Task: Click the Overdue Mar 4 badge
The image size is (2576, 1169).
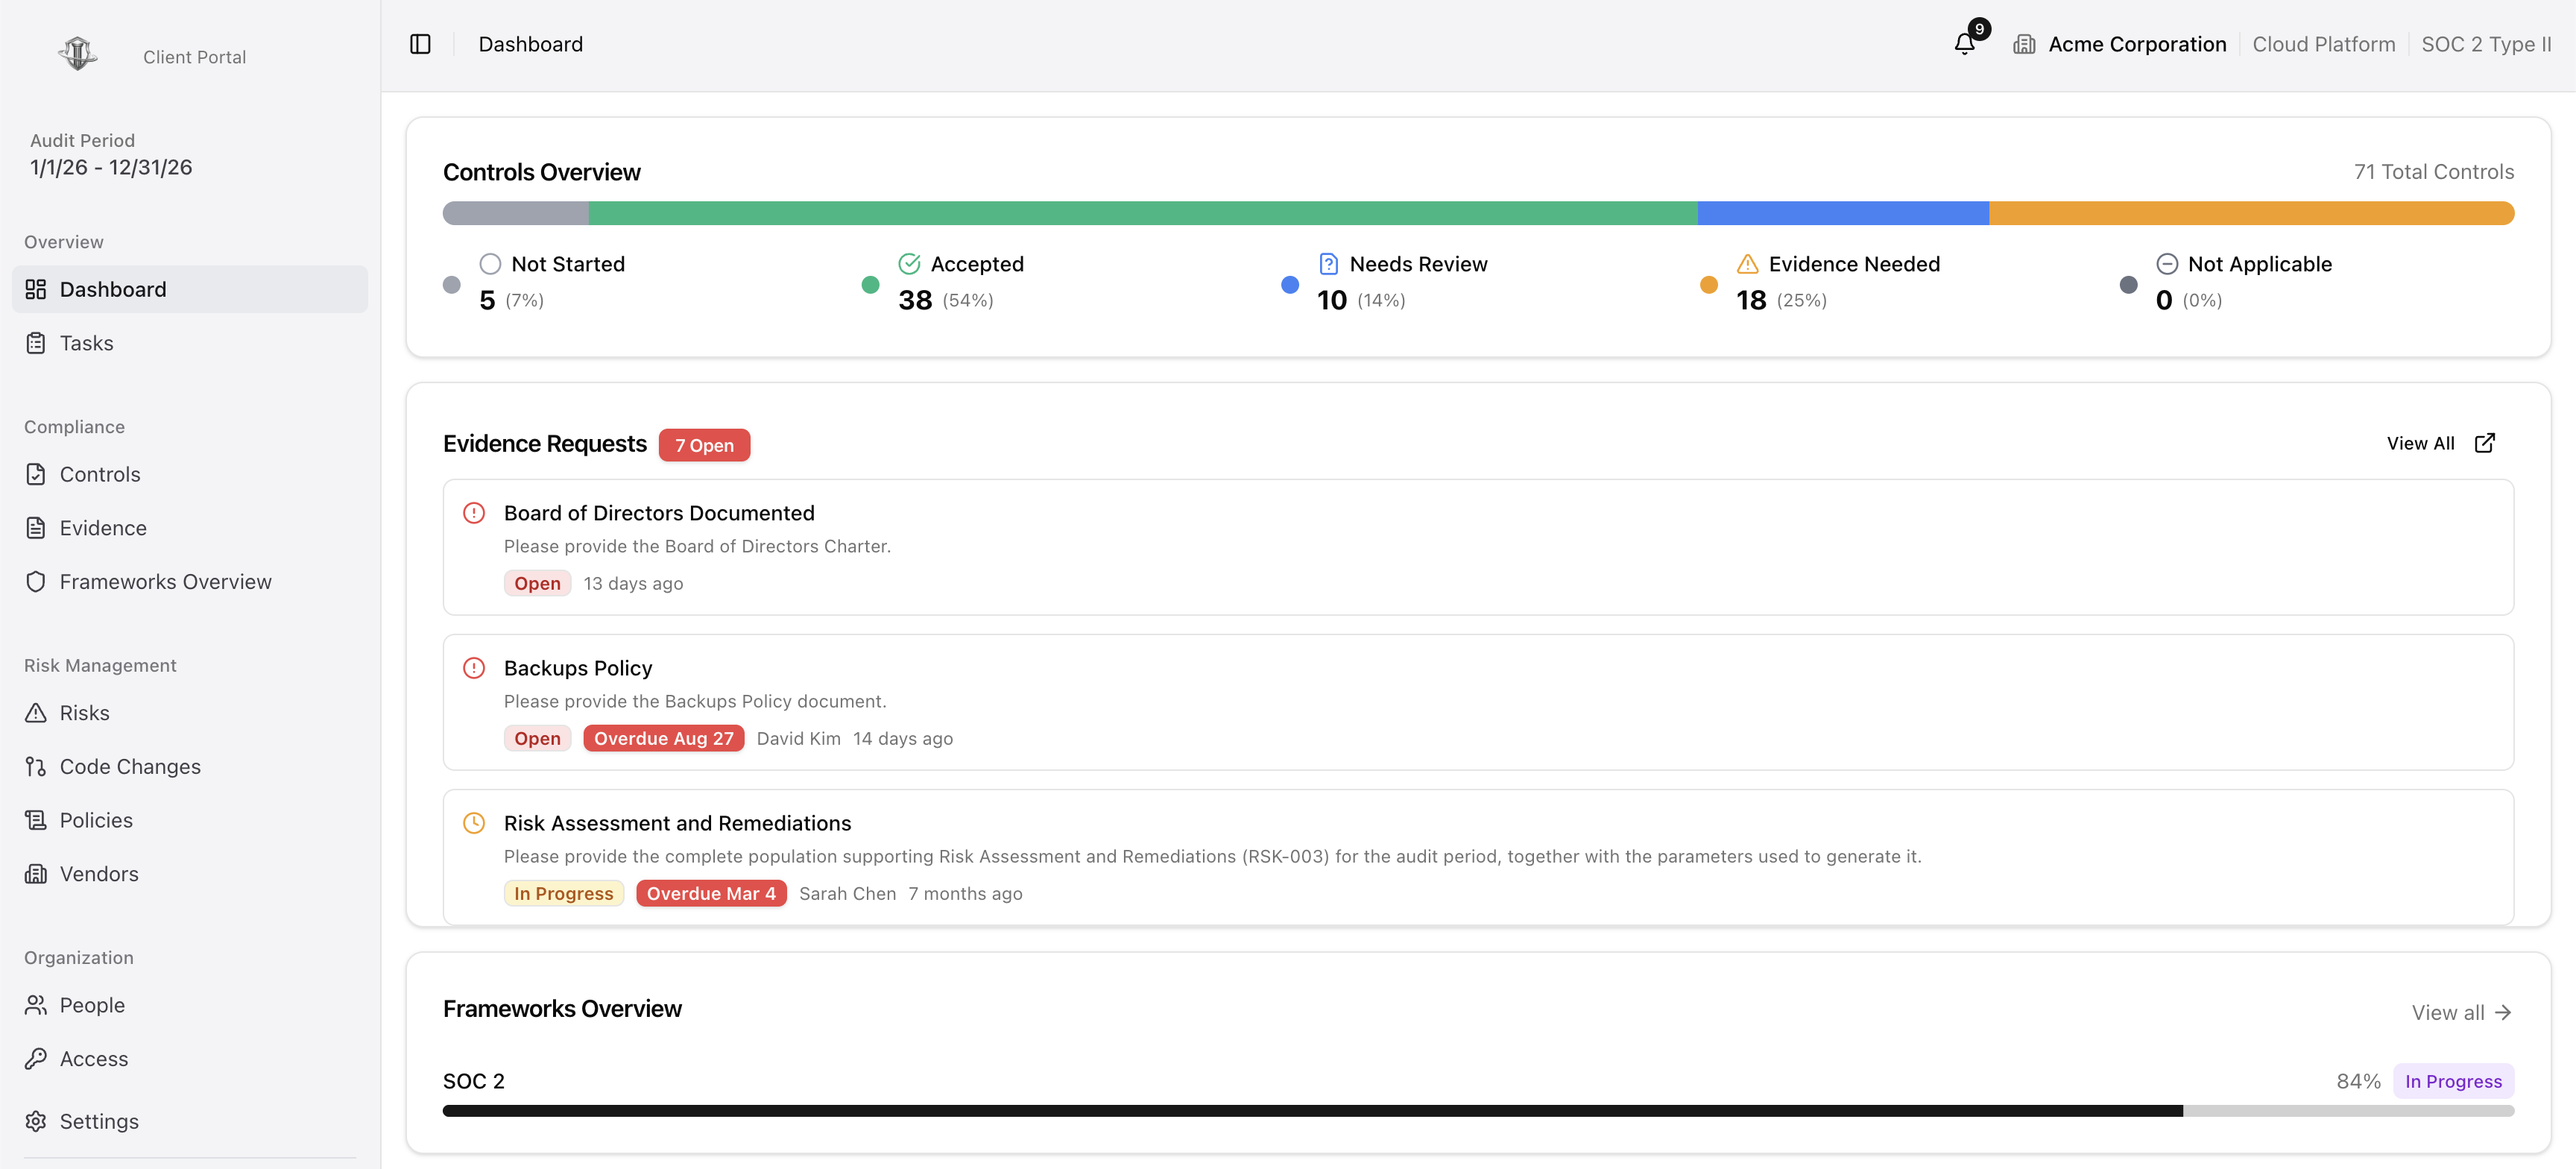Action: click(711, 893)
